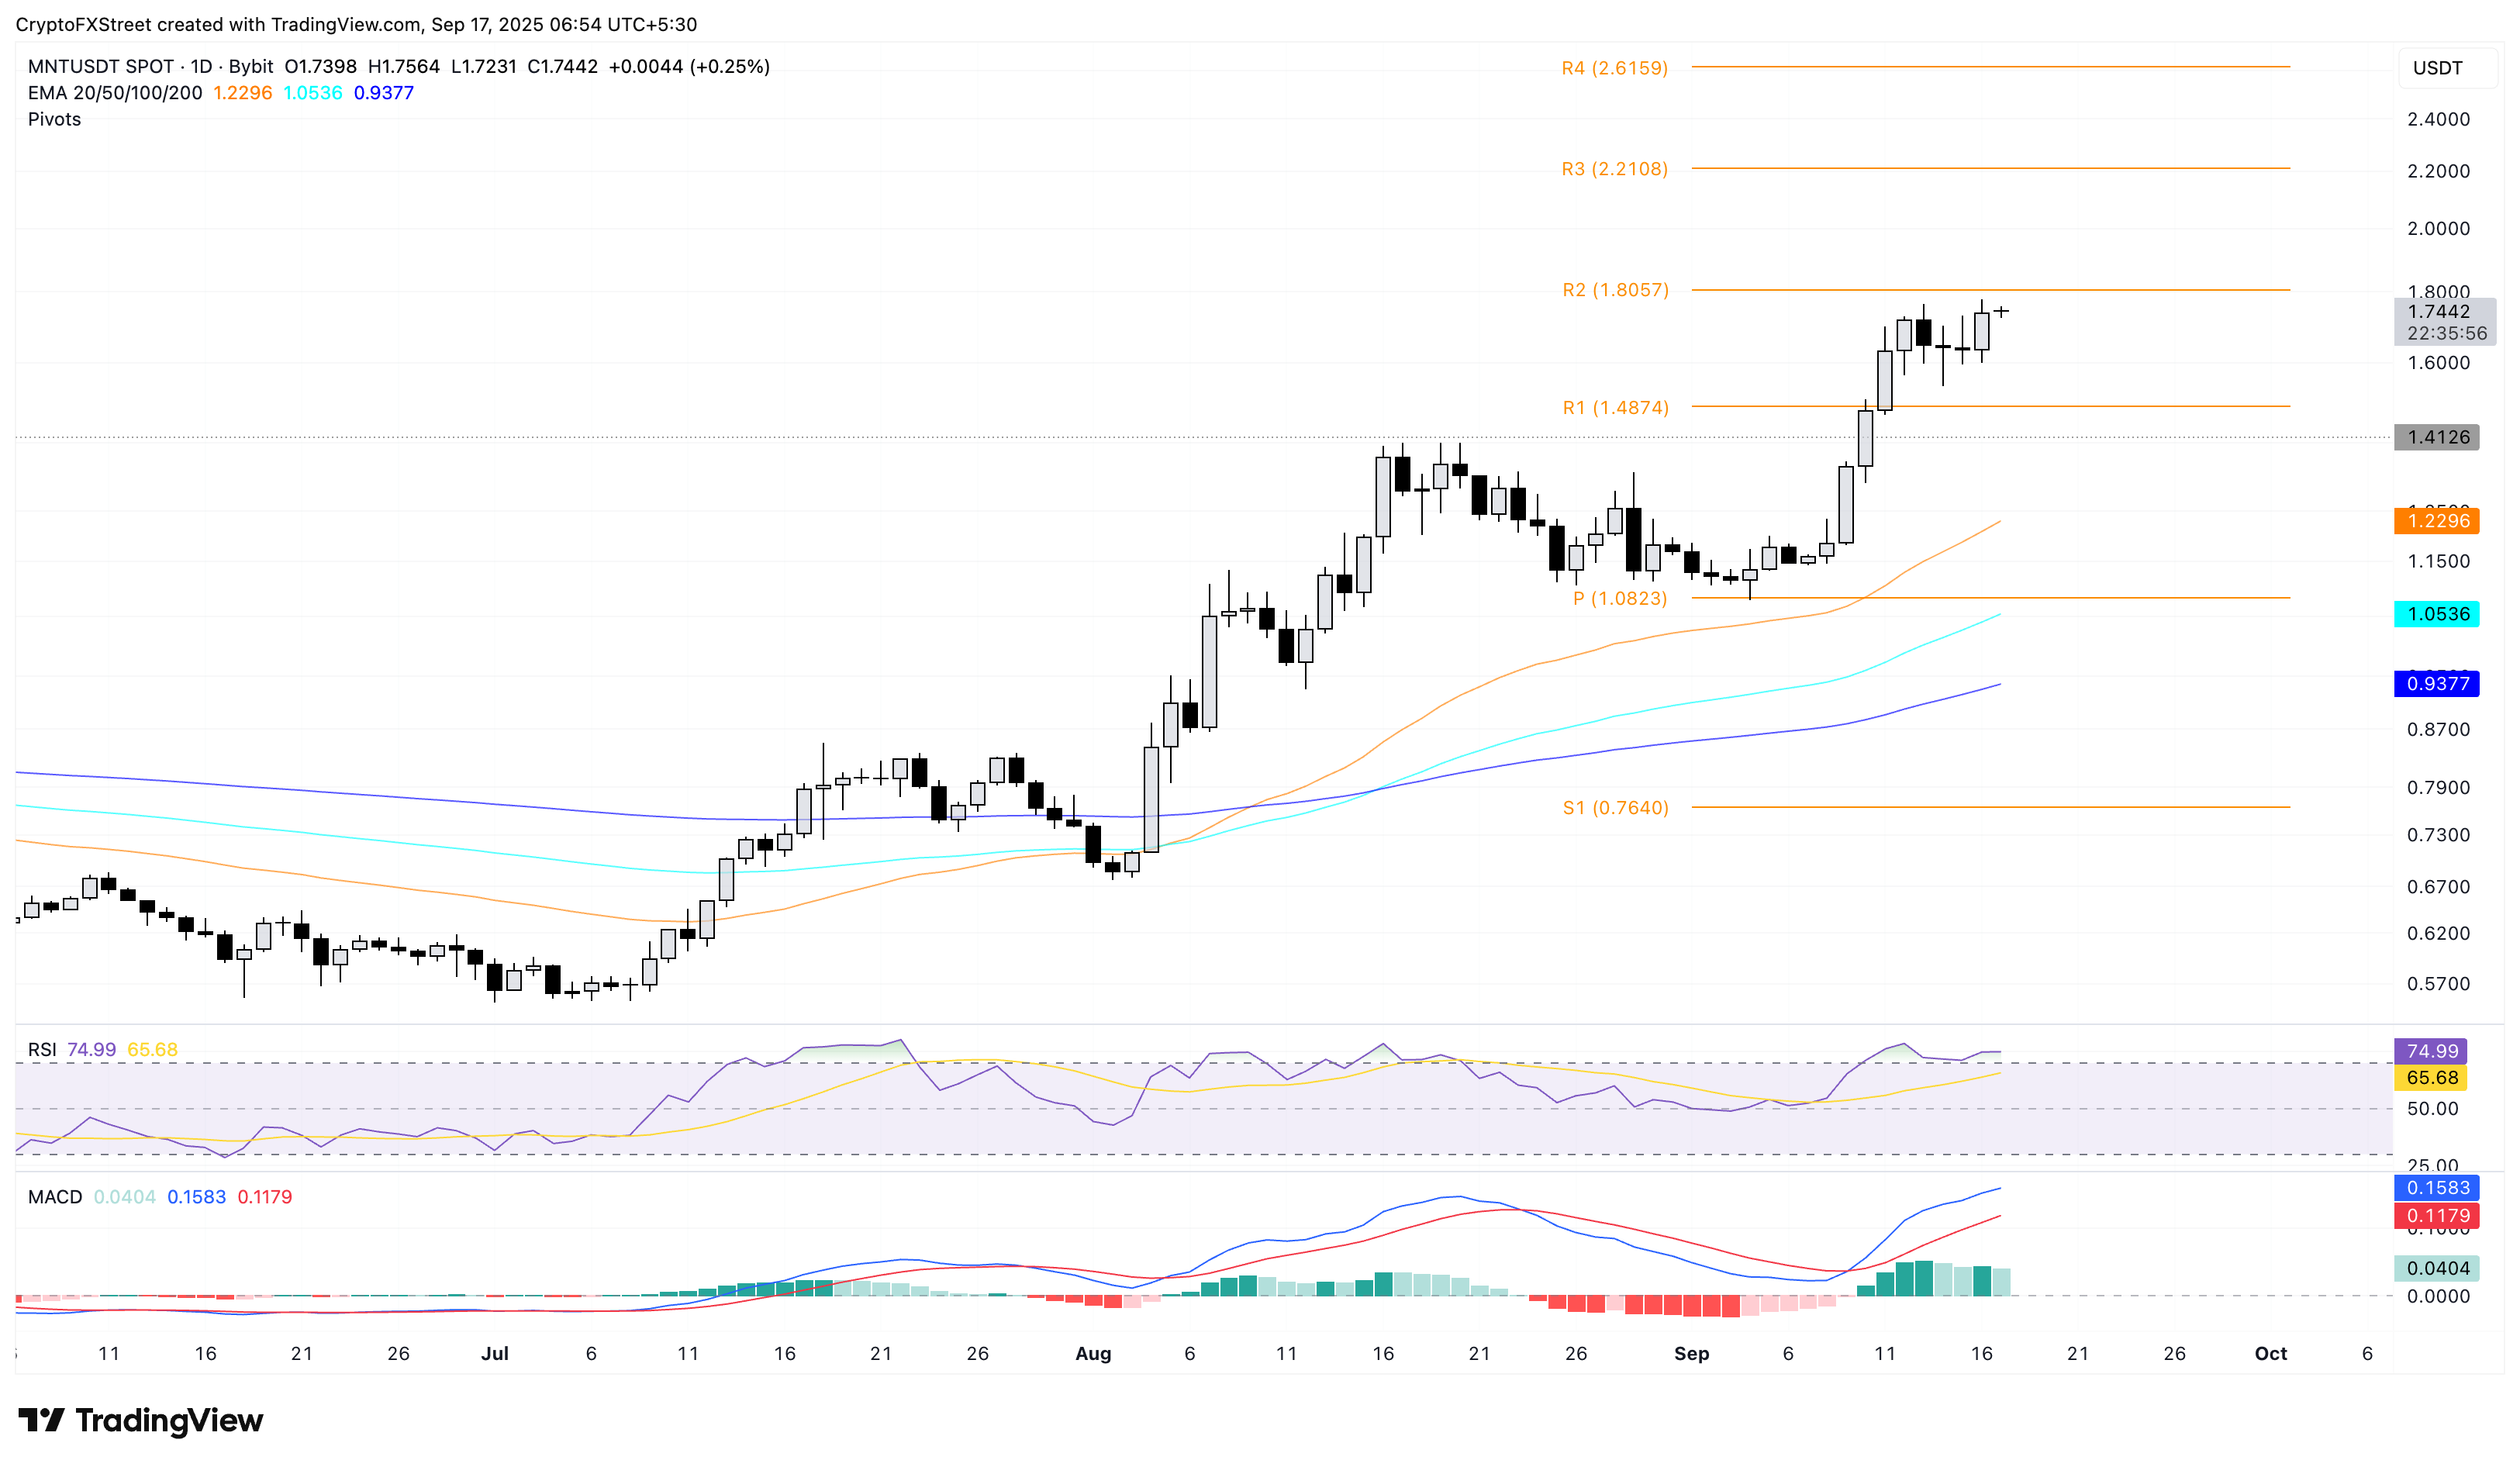Select the Pivots indicator legend
This screenshot has height=1467, width=2520.
tap(54, 119)
